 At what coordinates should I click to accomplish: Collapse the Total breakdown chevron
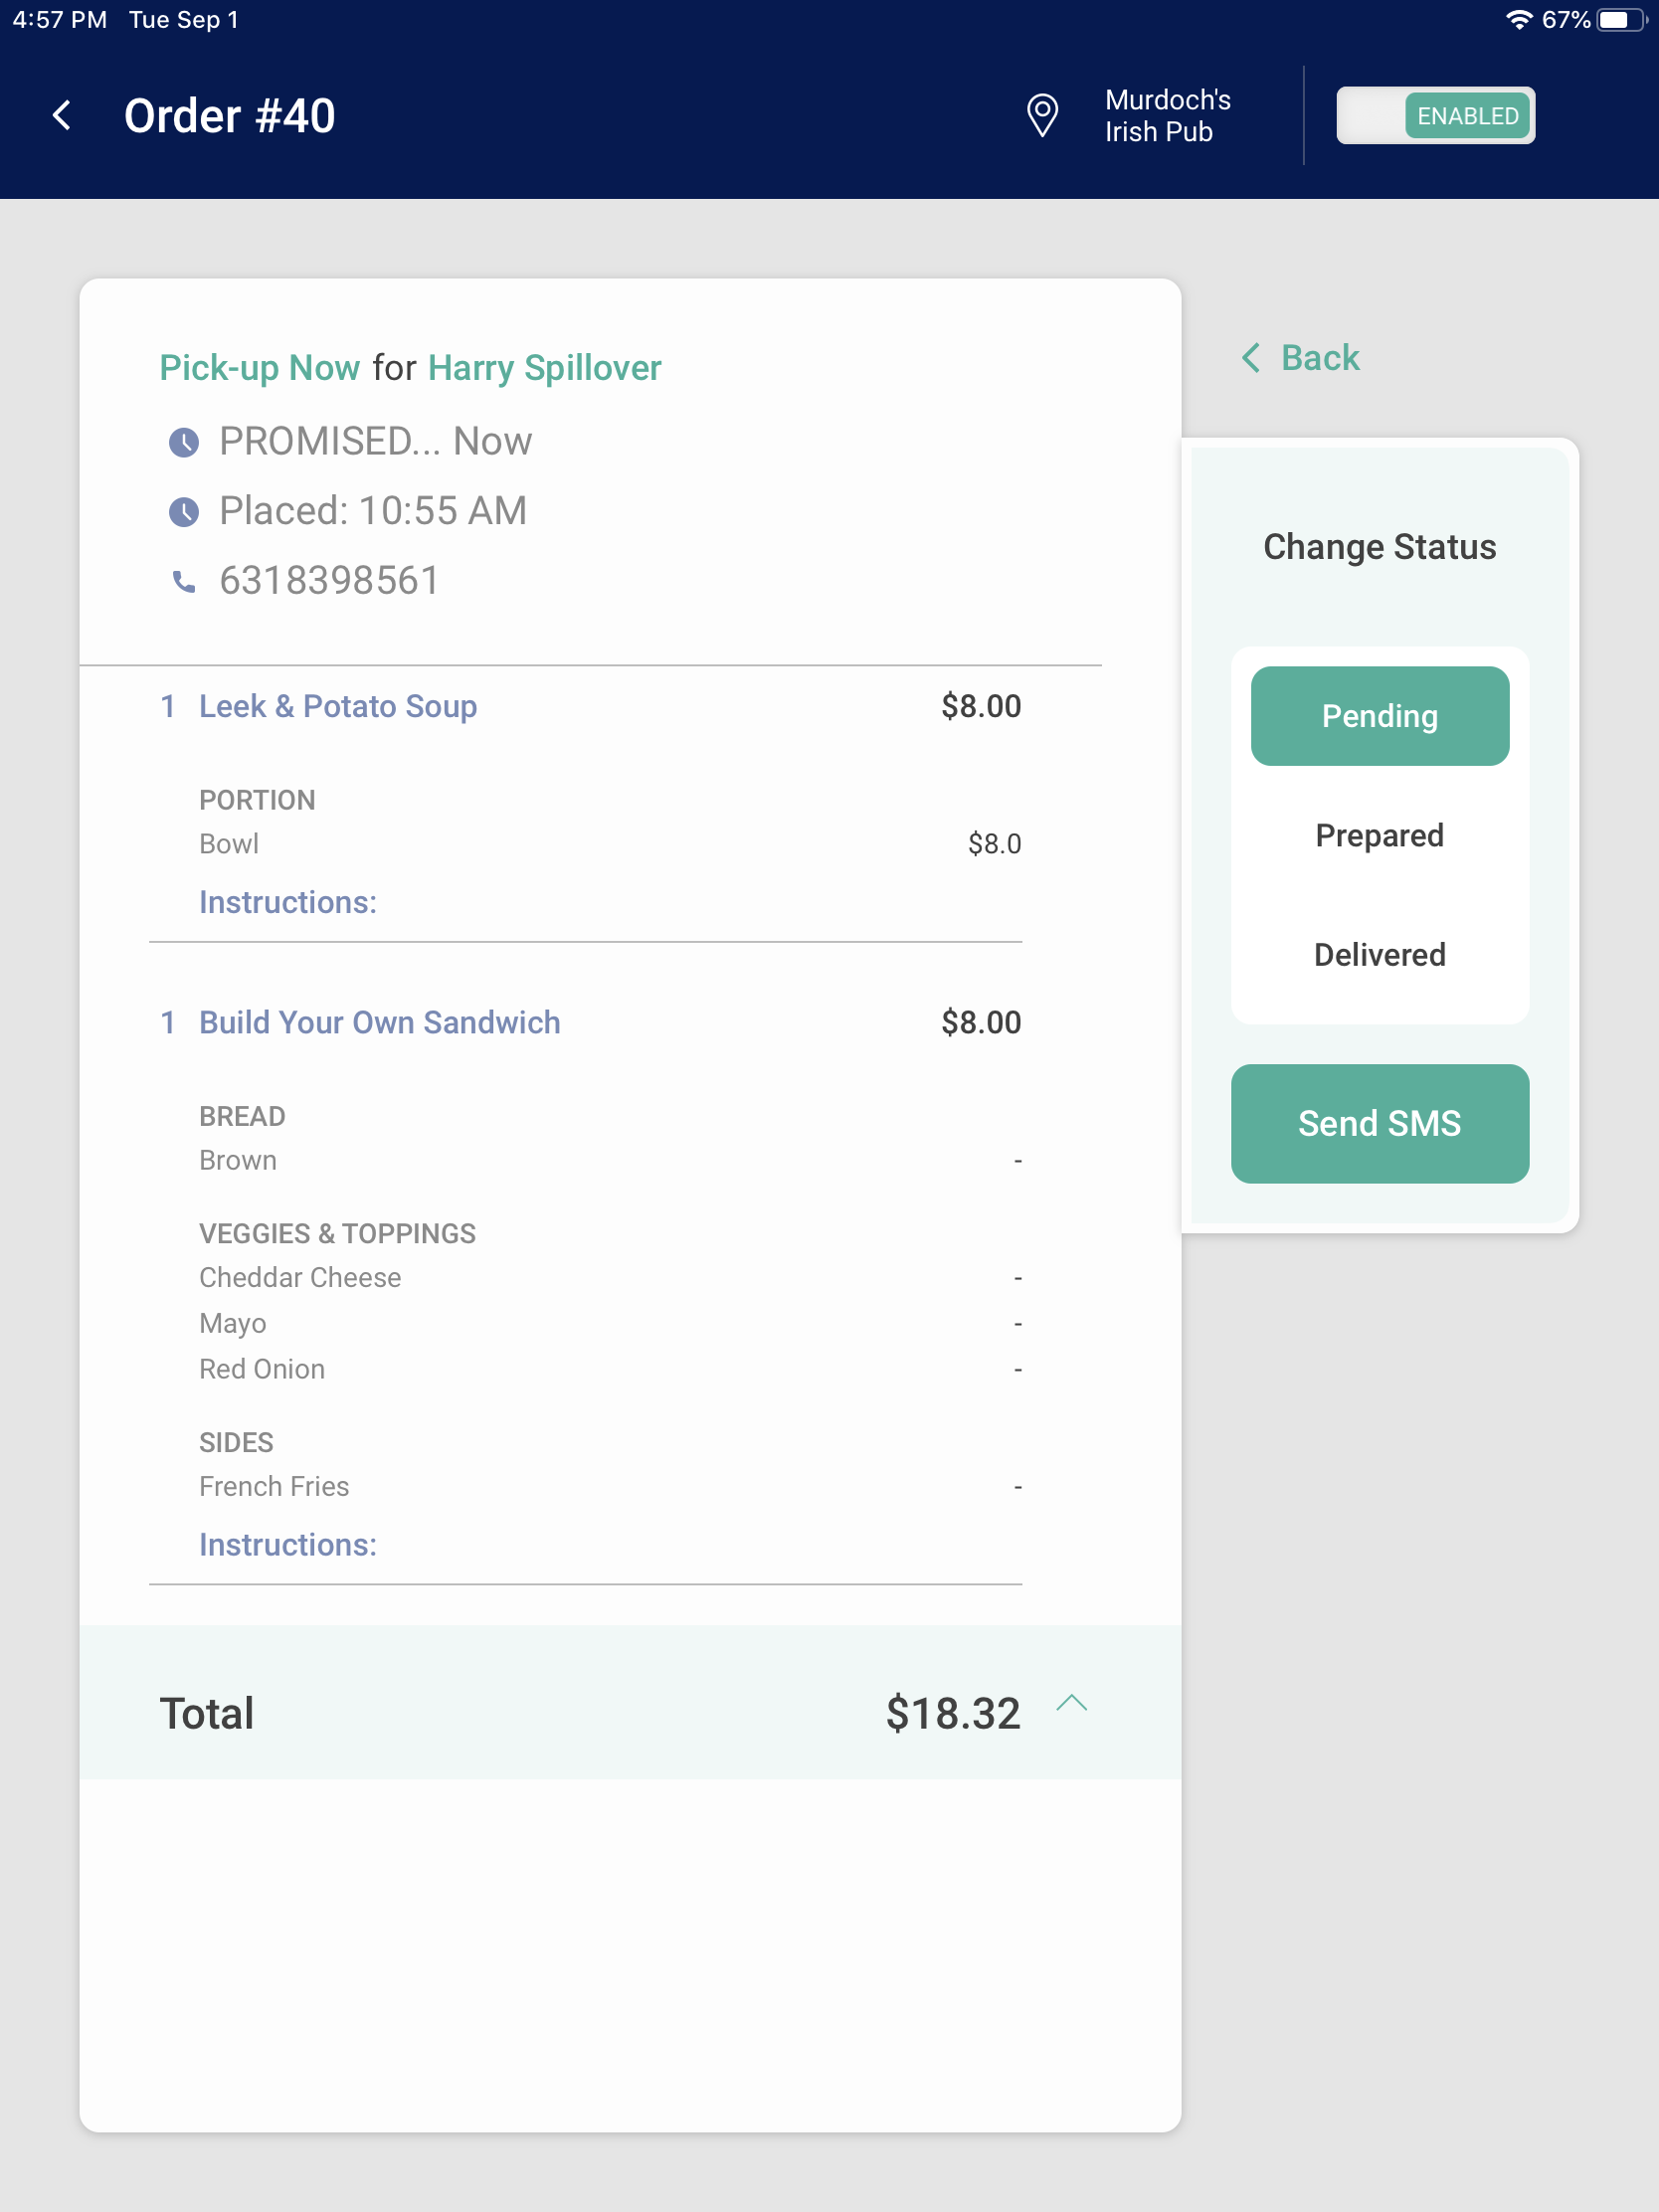[x=1071, y=1703]
